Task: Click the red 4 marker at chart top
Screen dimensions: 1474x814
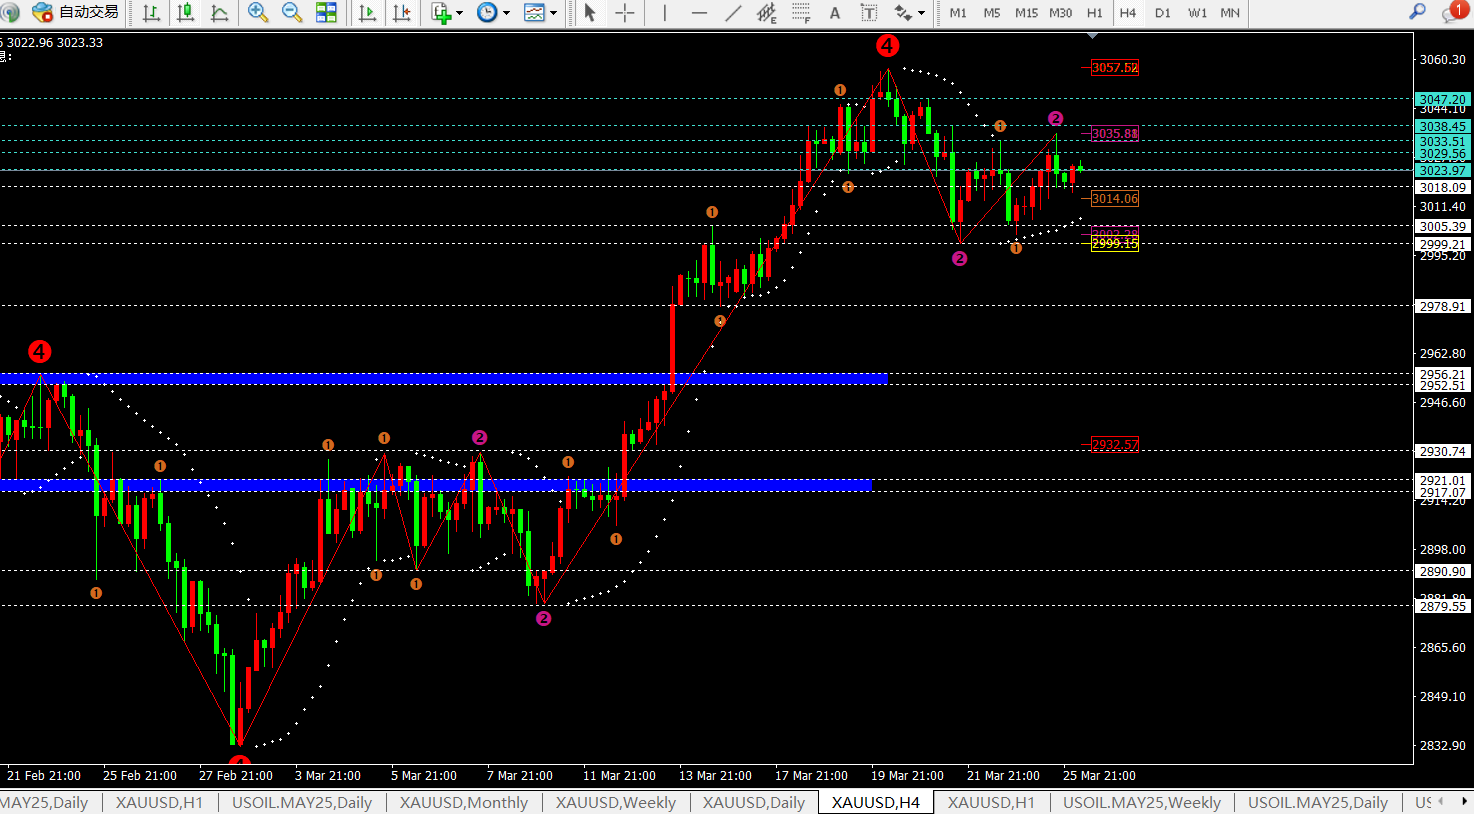Action: pyautogui.click(x=887, y=45)
